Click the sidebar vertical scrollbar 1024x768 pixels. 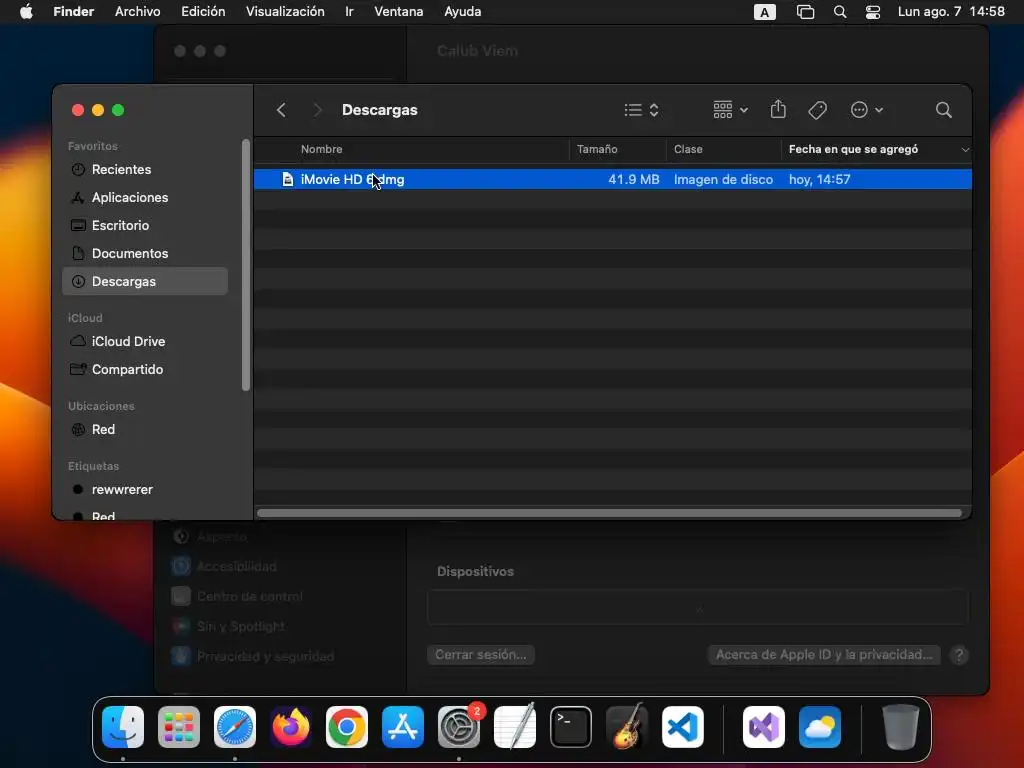pyautogui.click(x=246, y=265)
